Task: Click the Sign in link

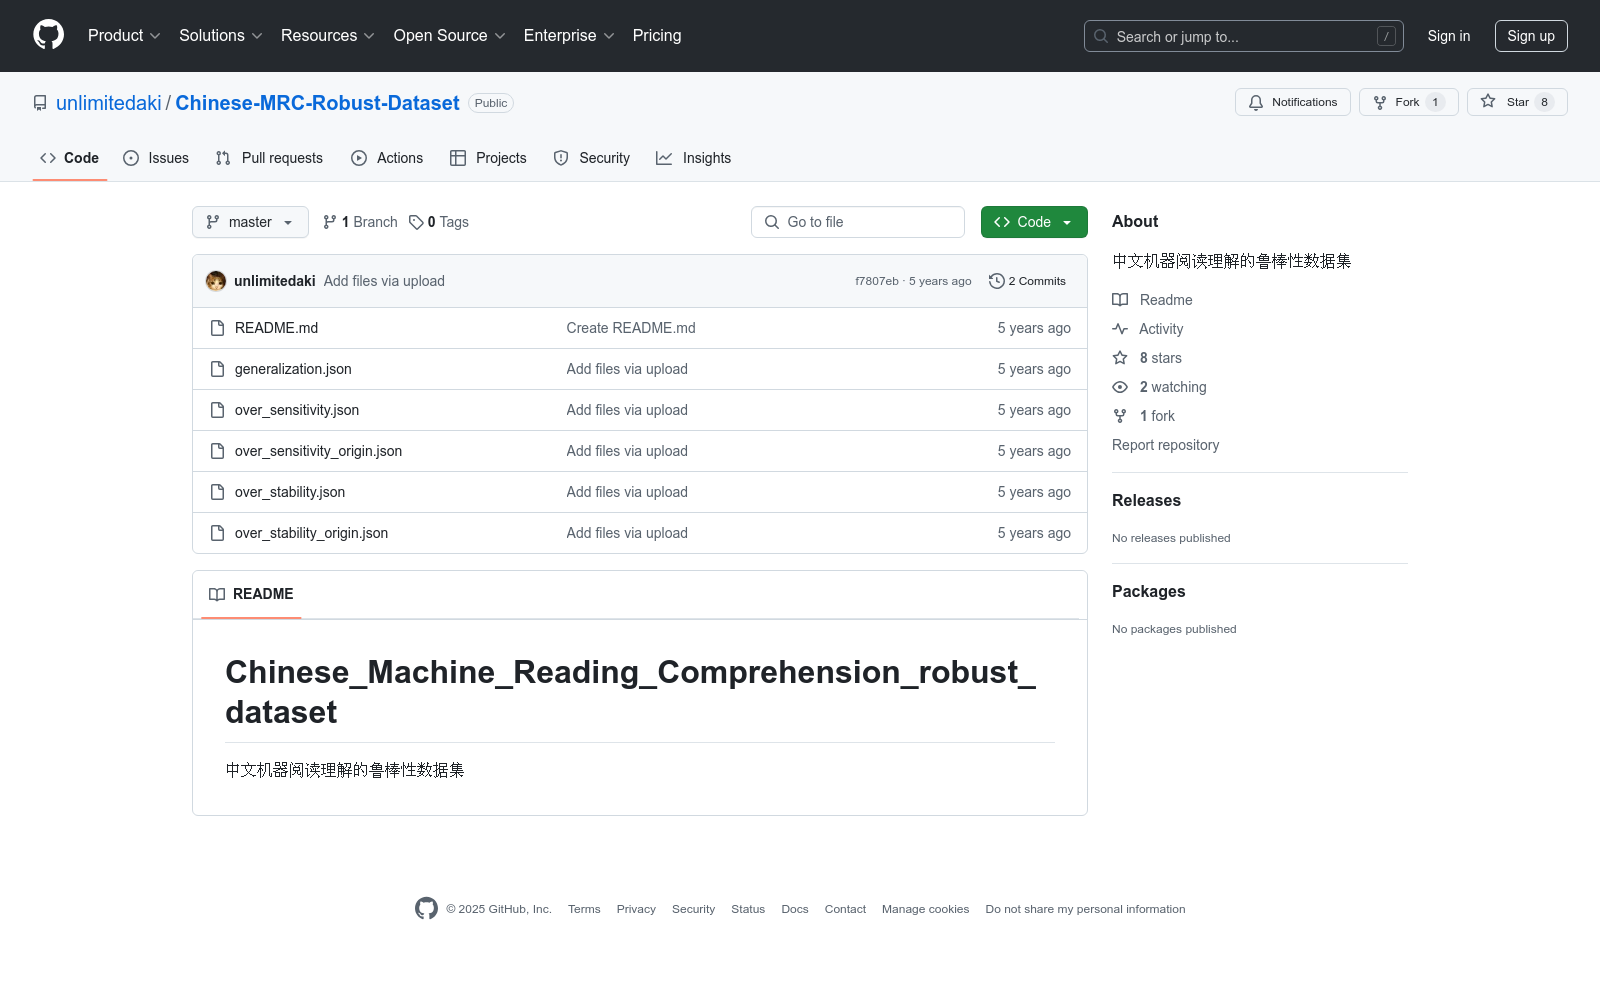Action: [x=1449, y=36]
